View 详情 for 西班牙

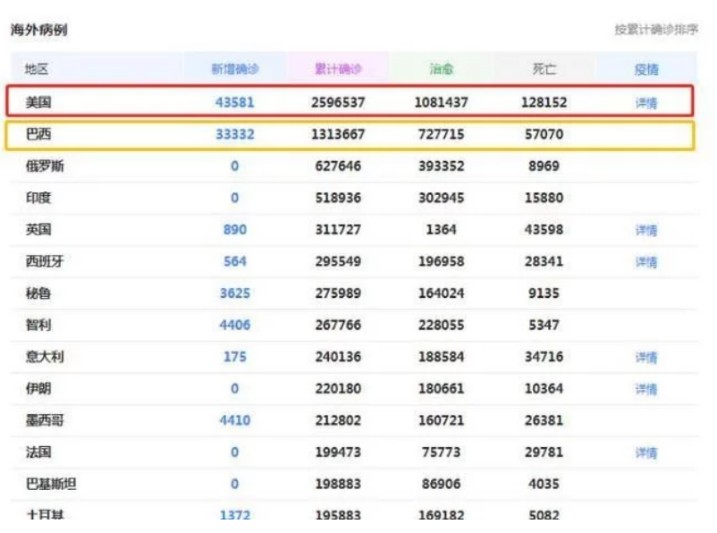pos(646,262)
